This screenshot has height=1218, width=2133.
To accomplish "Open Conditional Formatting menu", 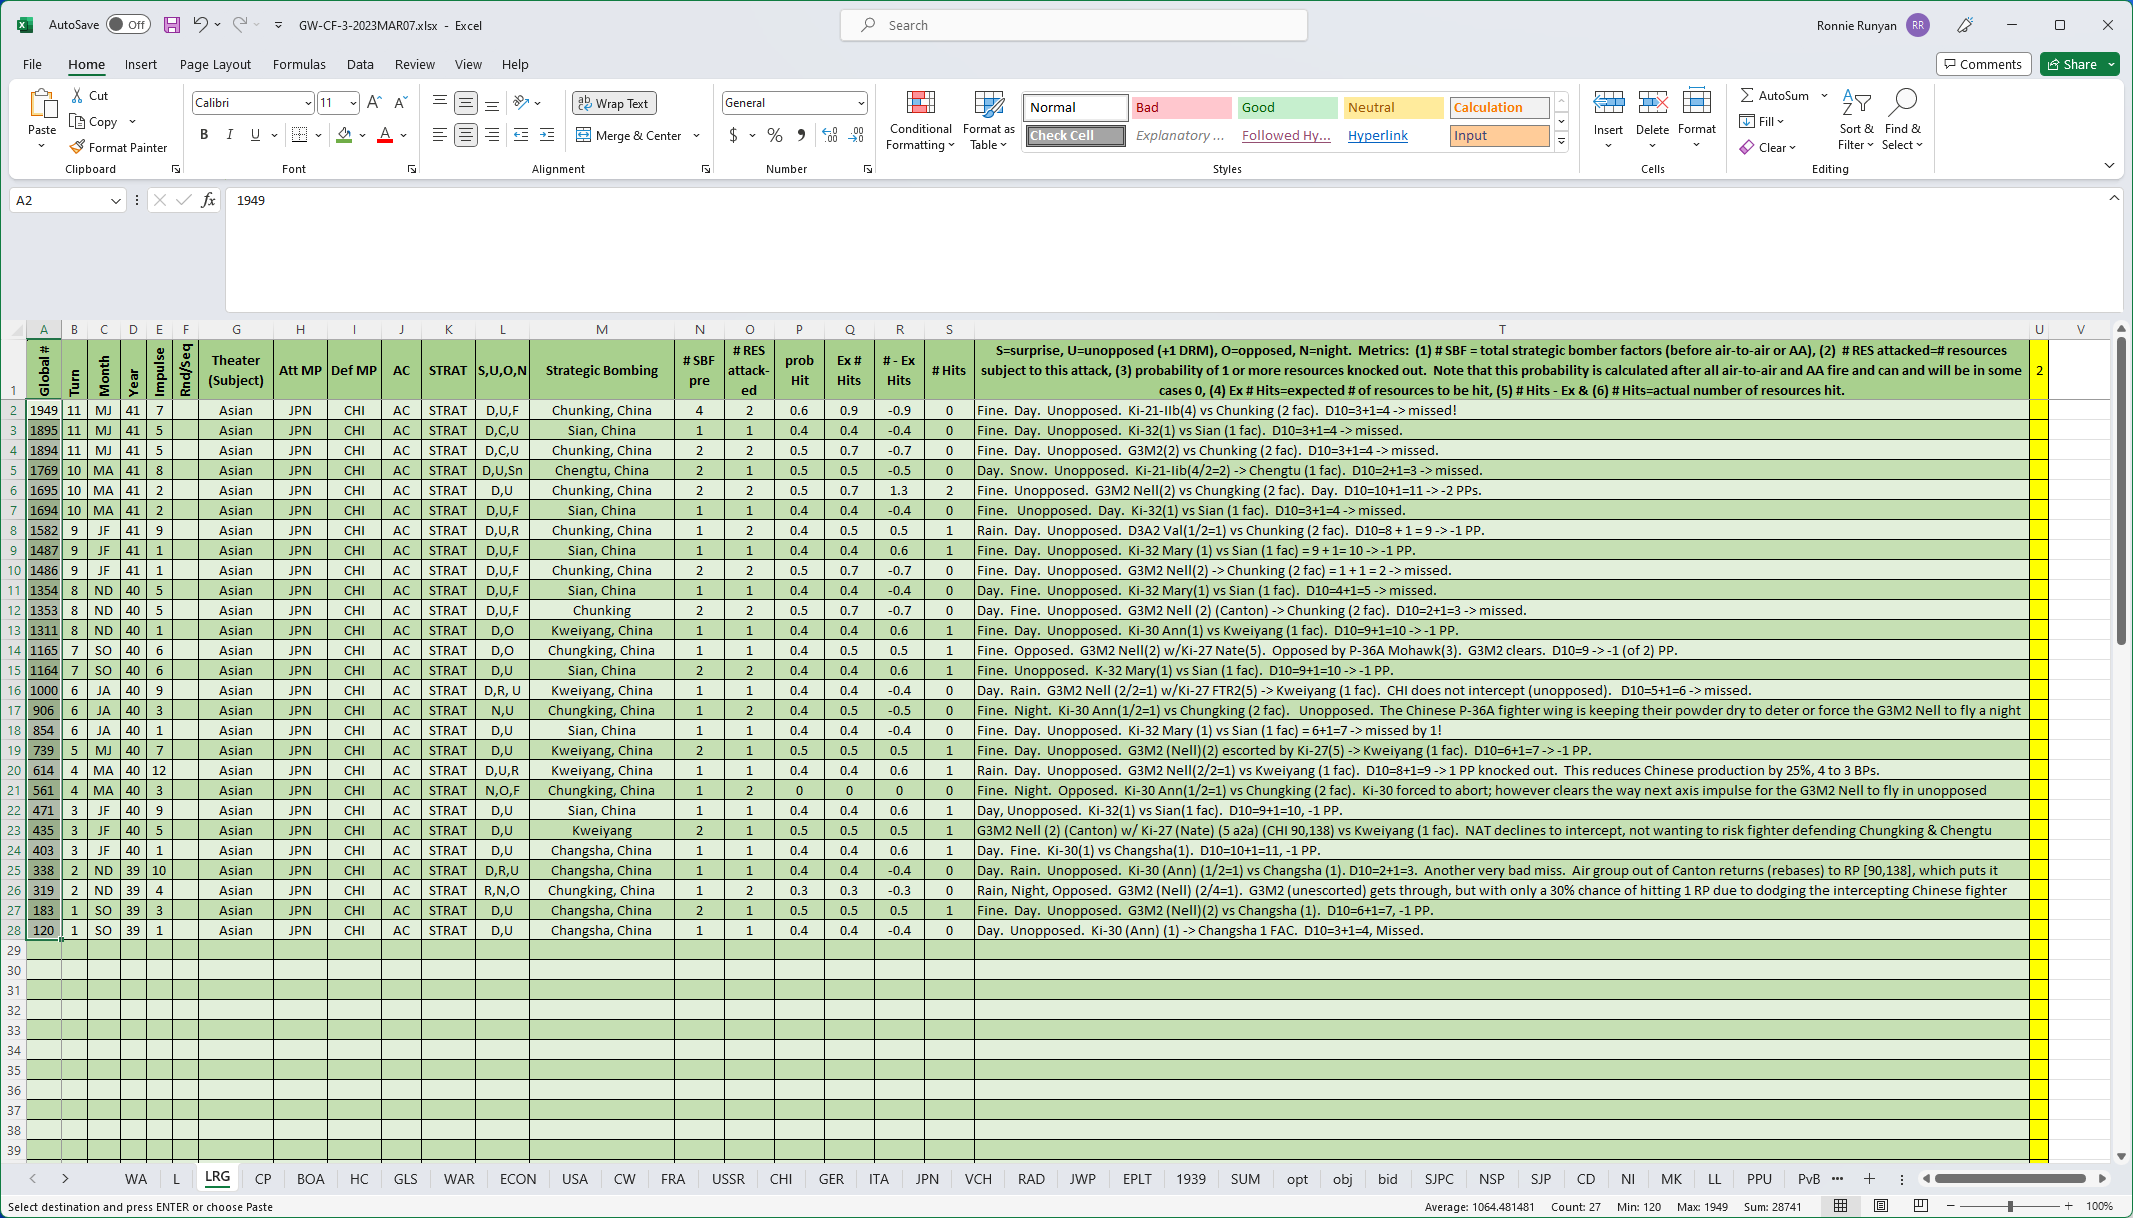I will (x=920, y=120).
